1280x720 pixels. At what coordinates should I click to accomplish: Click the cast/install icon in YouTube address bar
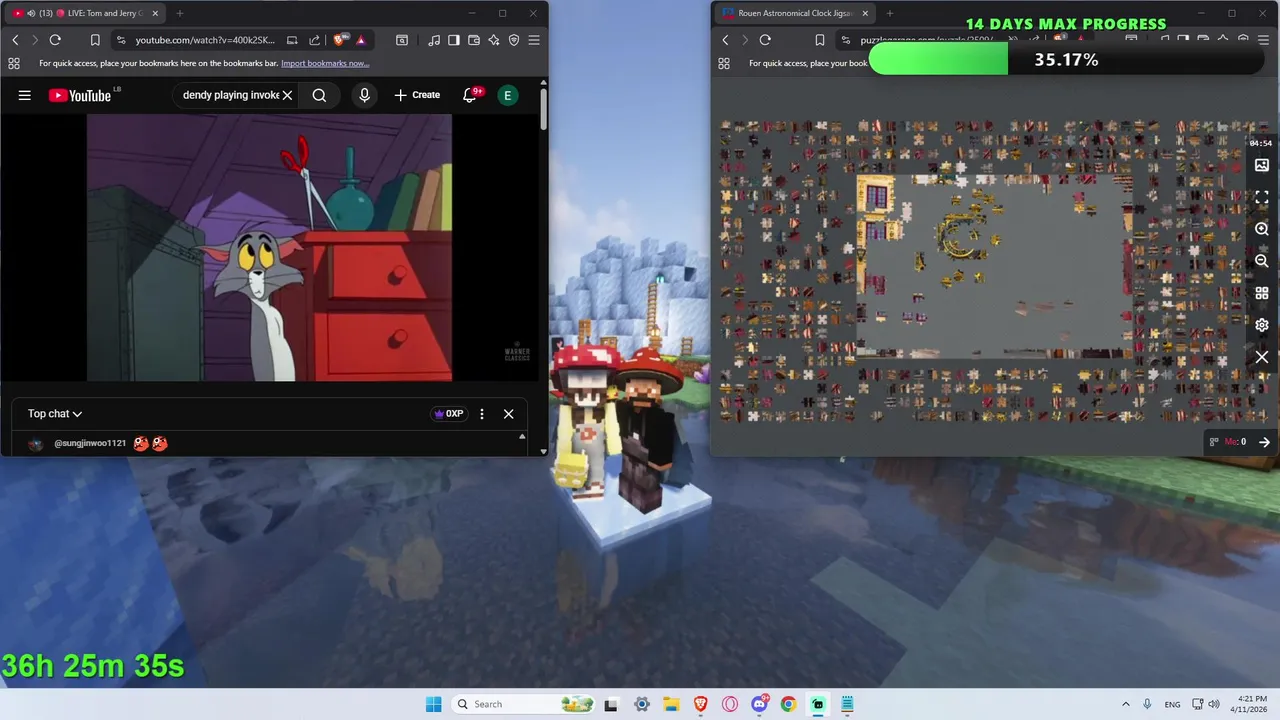292,40
